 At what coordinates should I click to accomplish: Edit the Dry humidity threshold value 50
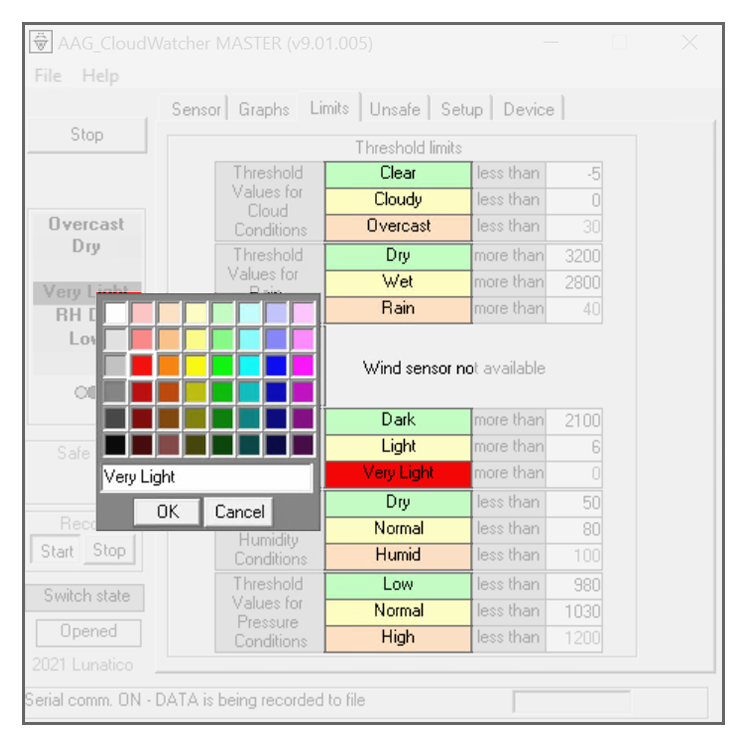[x=574, y=503]
